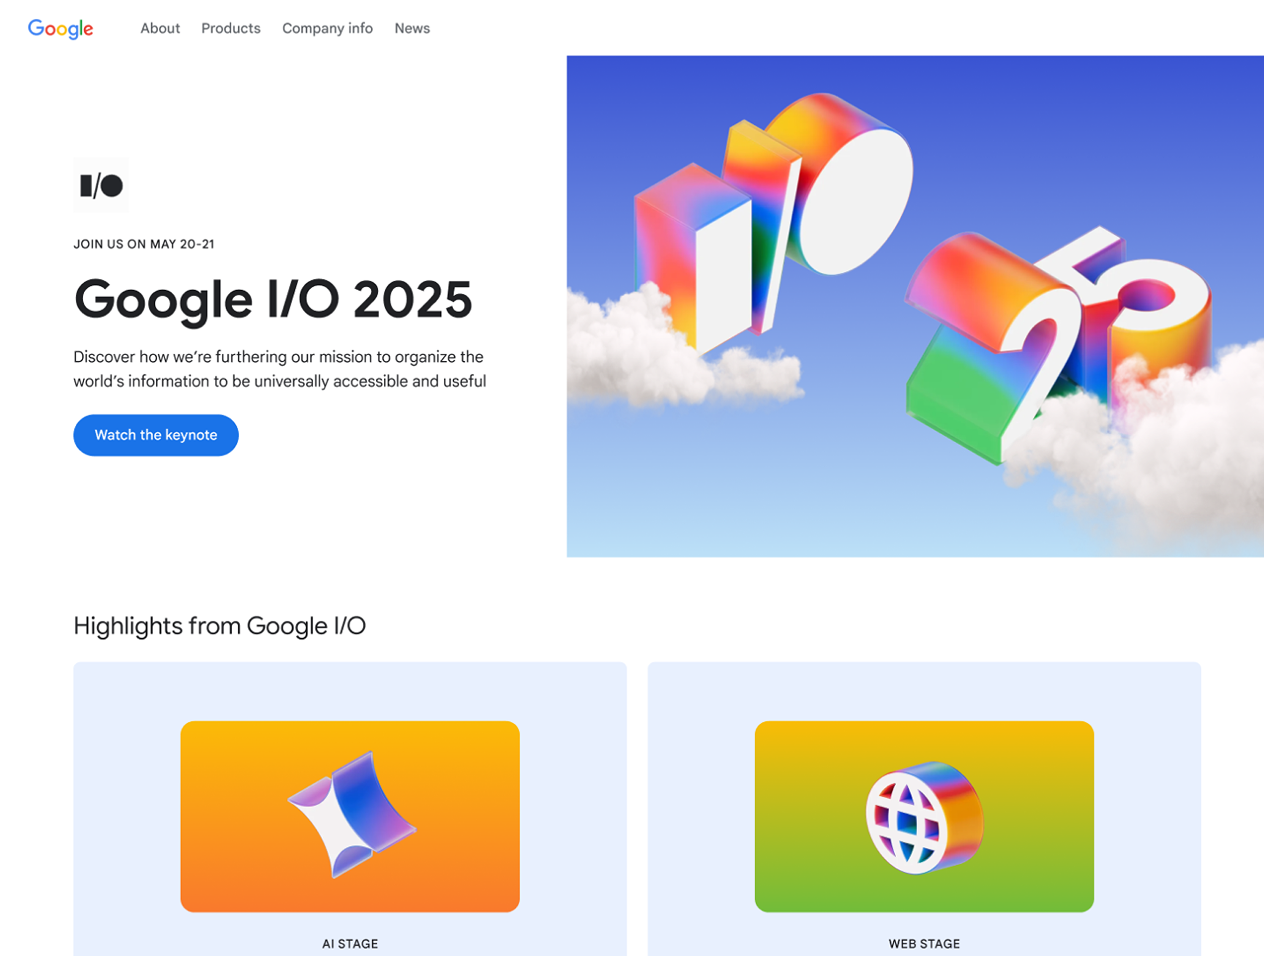Screen dimensions: 1275x956
Task: Select the AI STAGE label
Action: click(350, 943)
